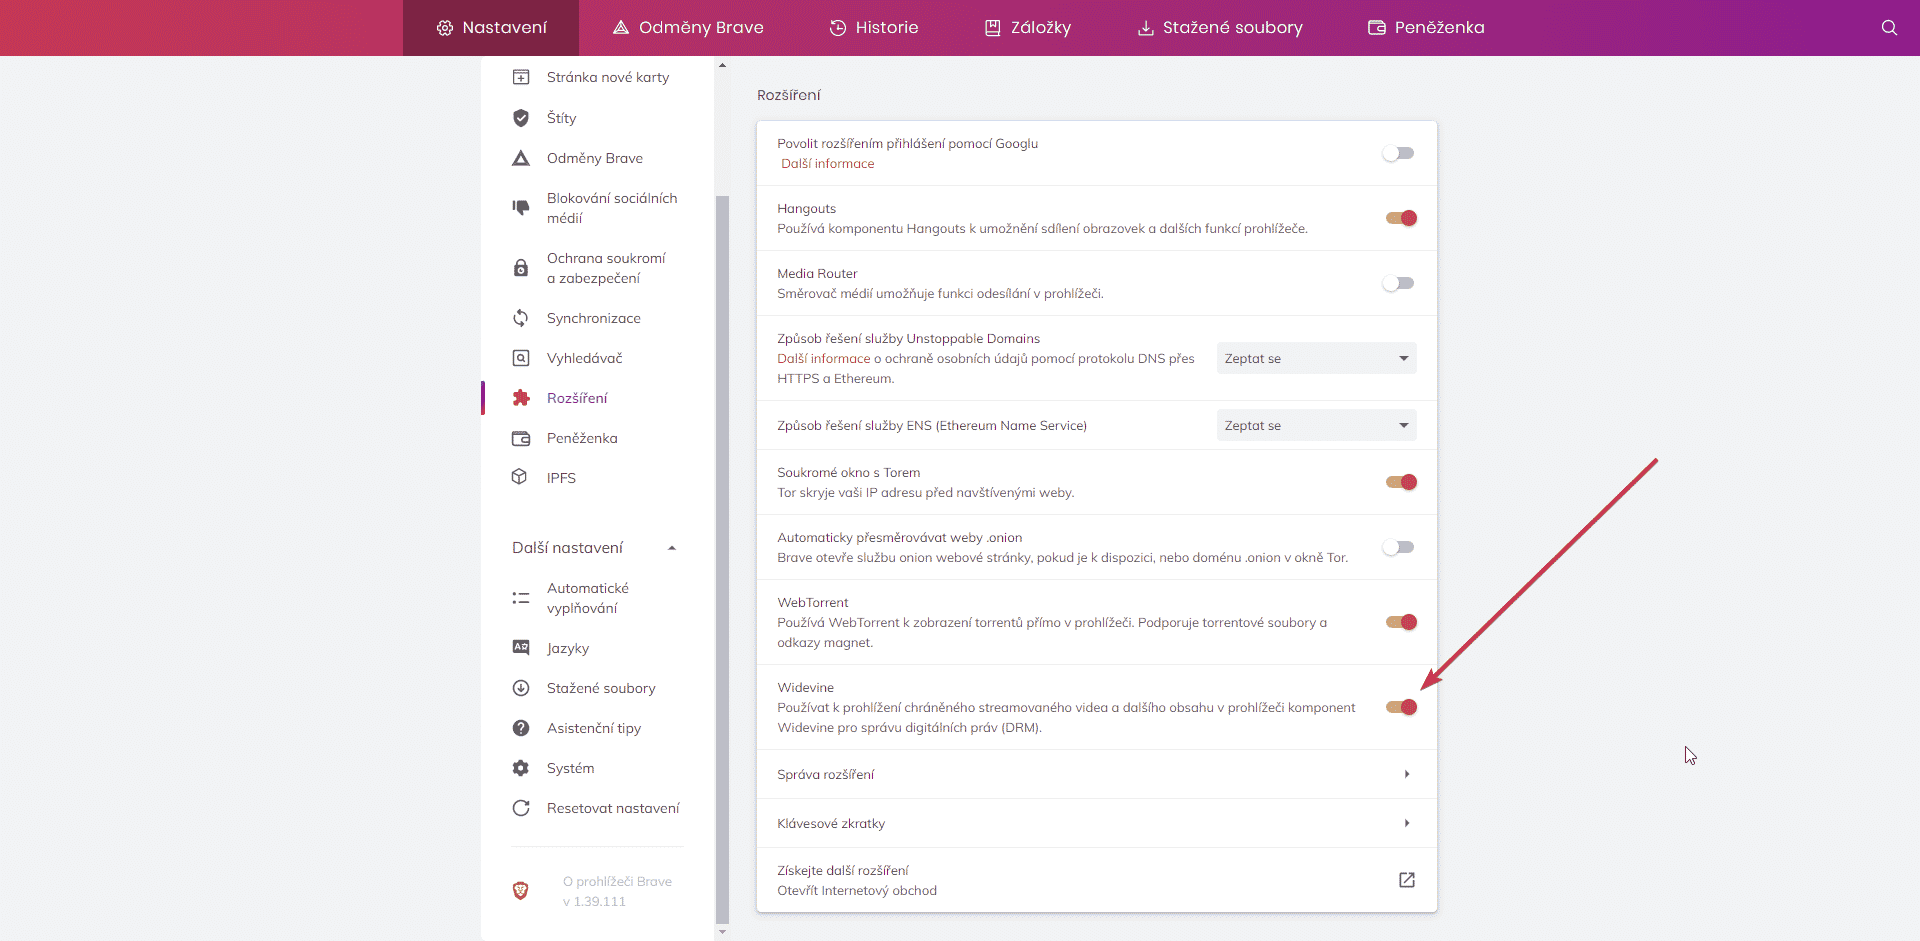Open the Unstoppable Domains resolution dropdown

pyautogui.click(x=1316, y=358)
